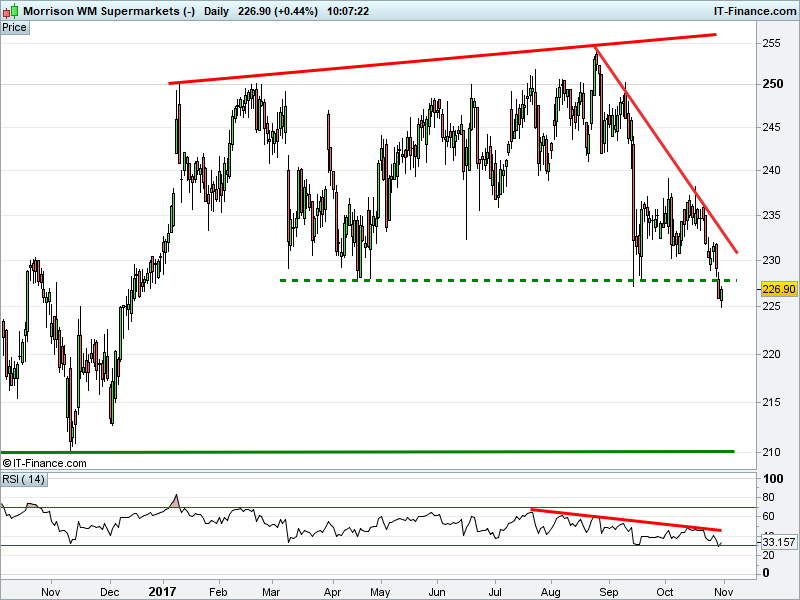The image size is (800, 600).
Task: Click the Dec label on time axis
Action: [110, 592]
